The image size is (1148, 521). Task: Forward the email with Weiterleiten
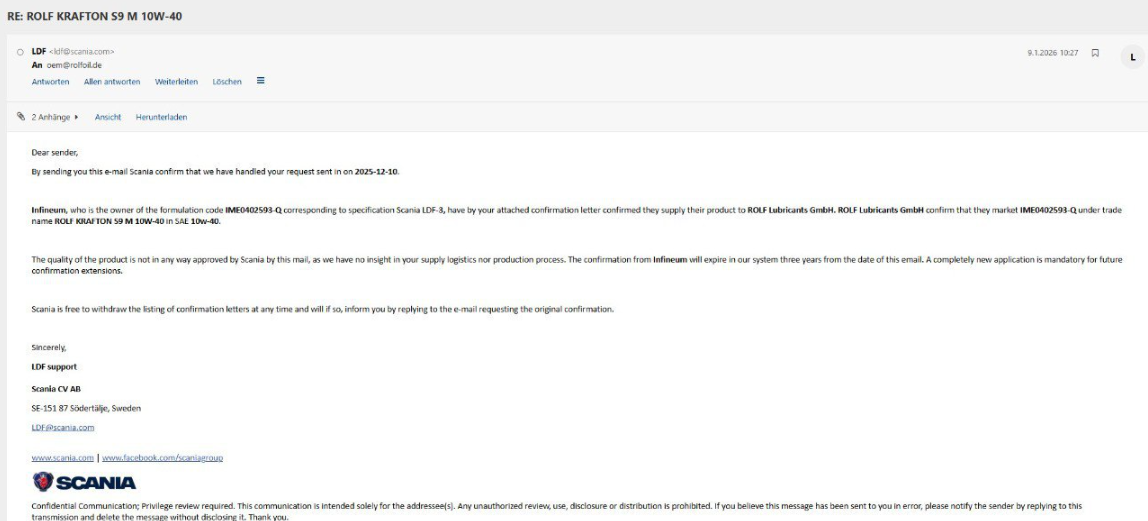pyautogui.click(x=176, y=82)
